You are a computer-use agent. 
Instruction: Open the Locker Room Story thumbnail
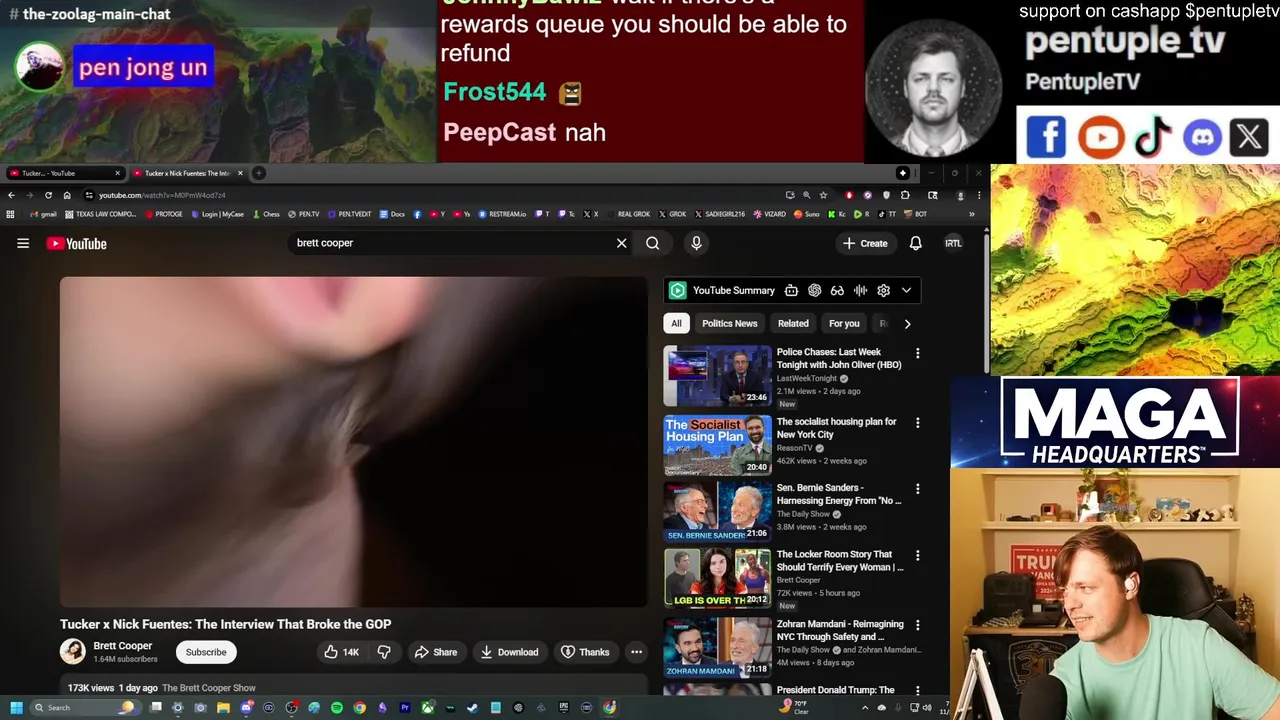pos(718,577)
